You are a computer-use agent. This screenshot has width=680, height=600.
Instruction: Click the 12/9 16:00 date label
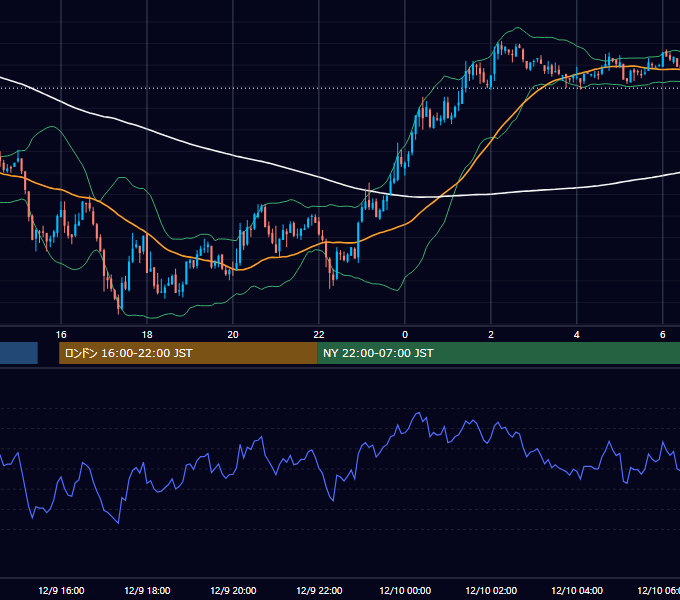(x=61, y=590)
